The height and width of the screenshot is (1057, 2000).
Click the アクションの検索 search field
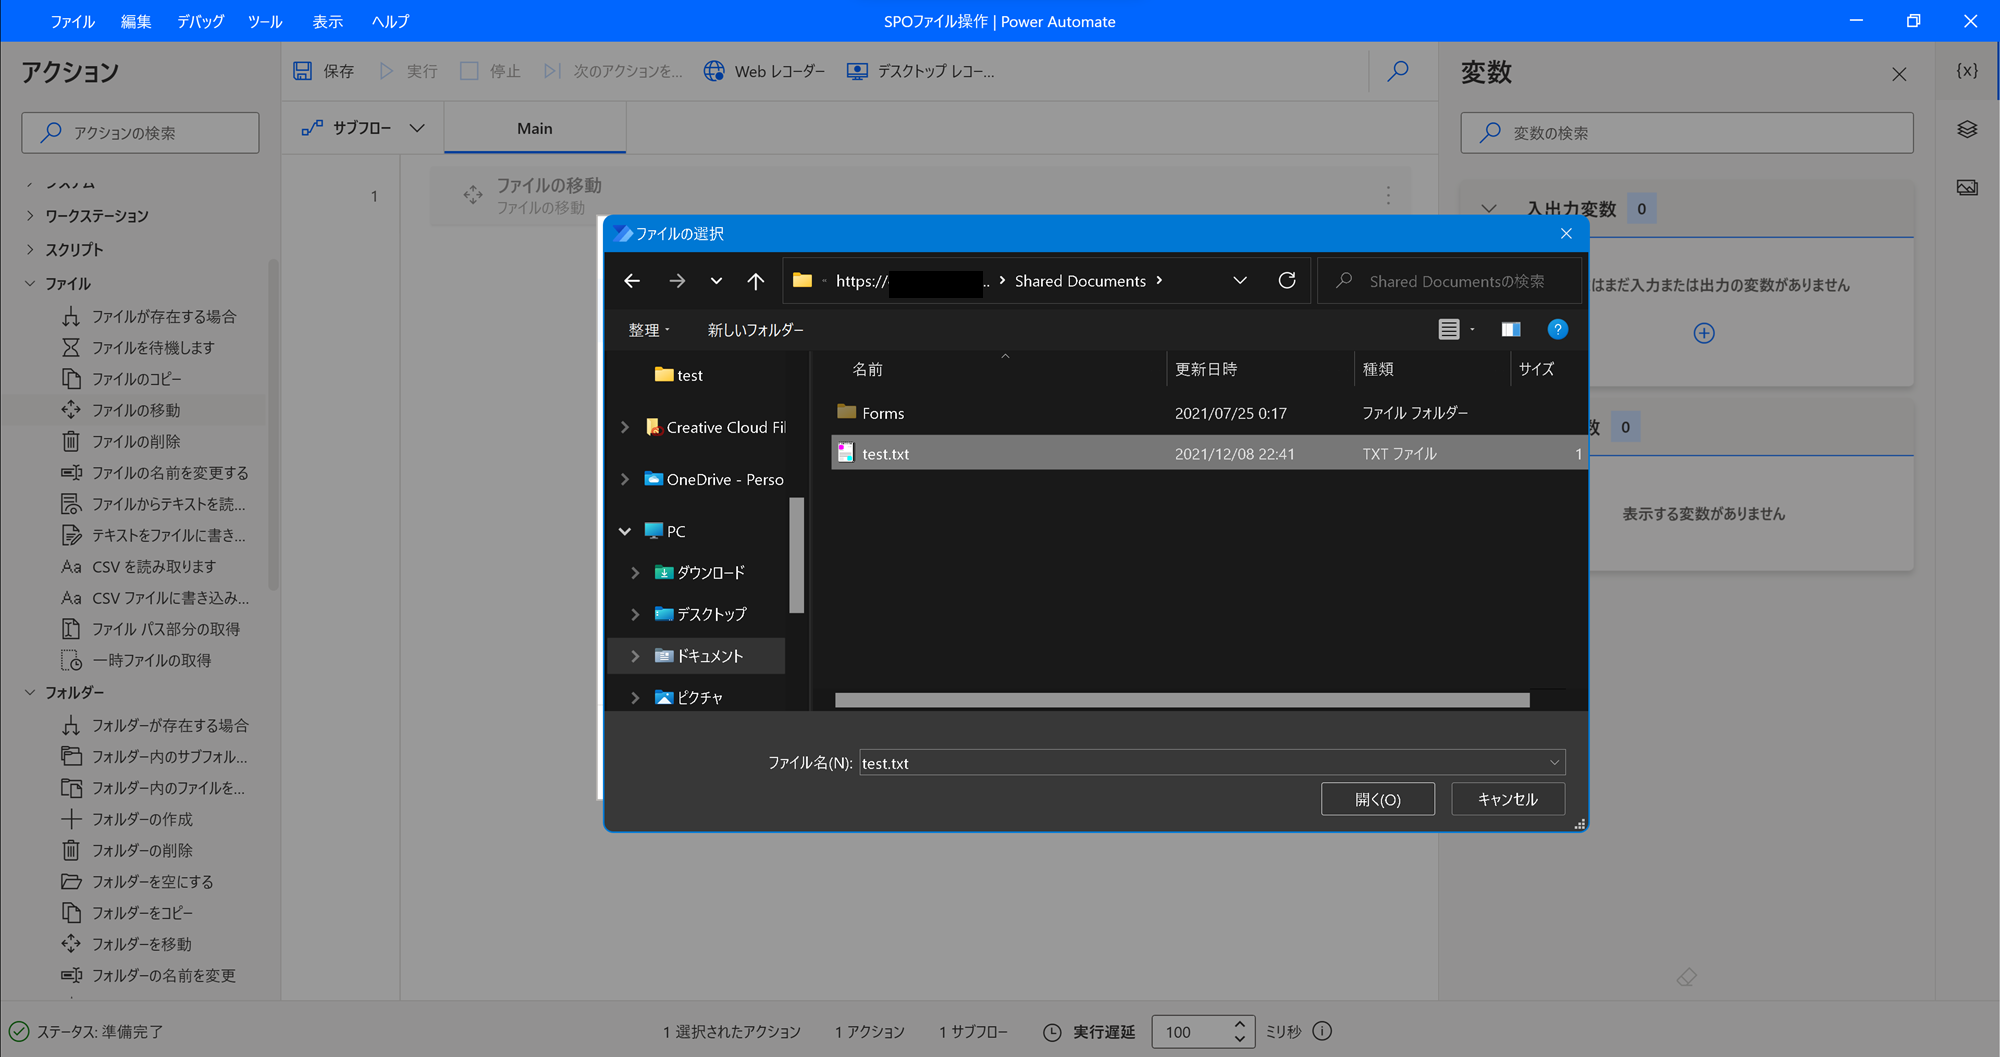click(140, 133)
